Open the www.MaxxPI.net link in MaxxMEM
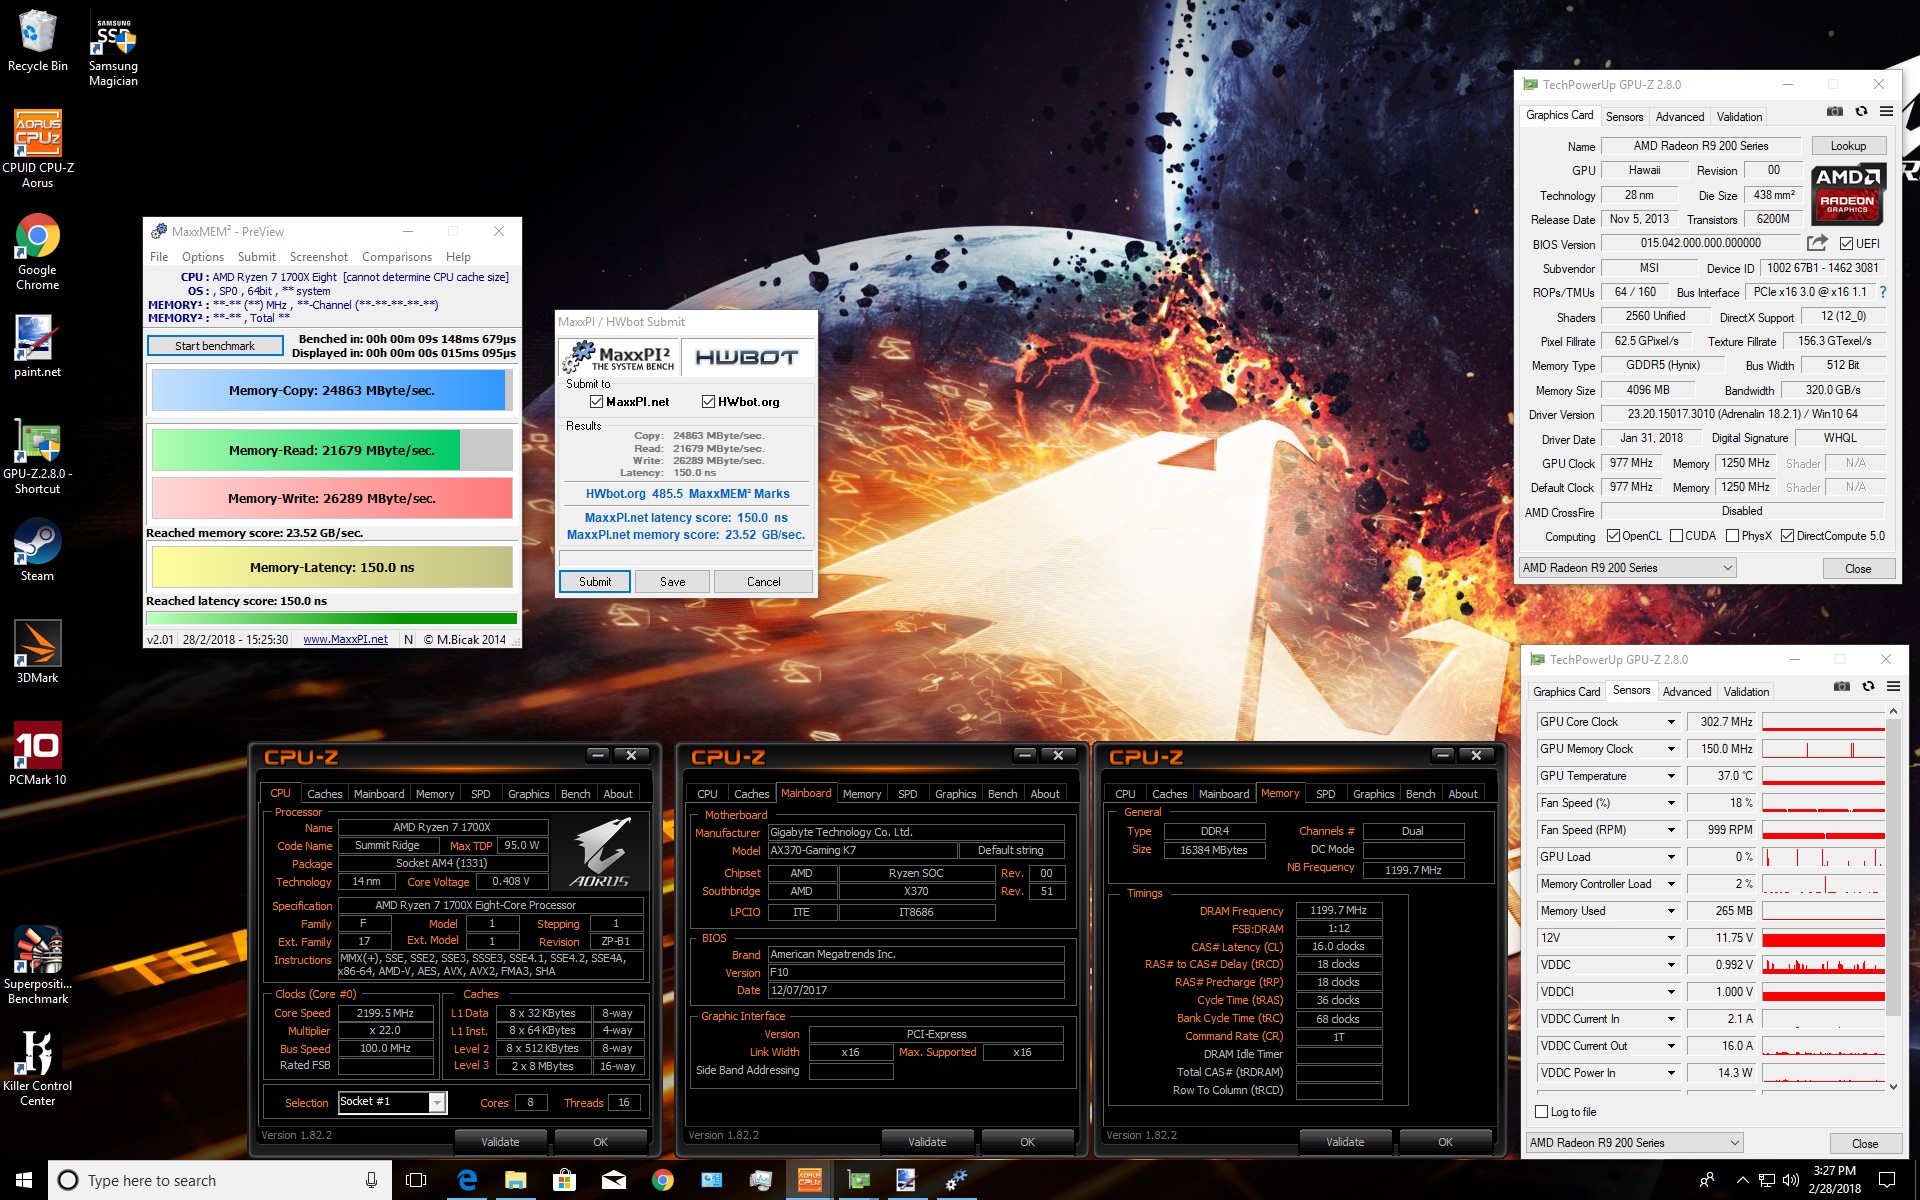1920x1200 pixels. tap(345, 640)
